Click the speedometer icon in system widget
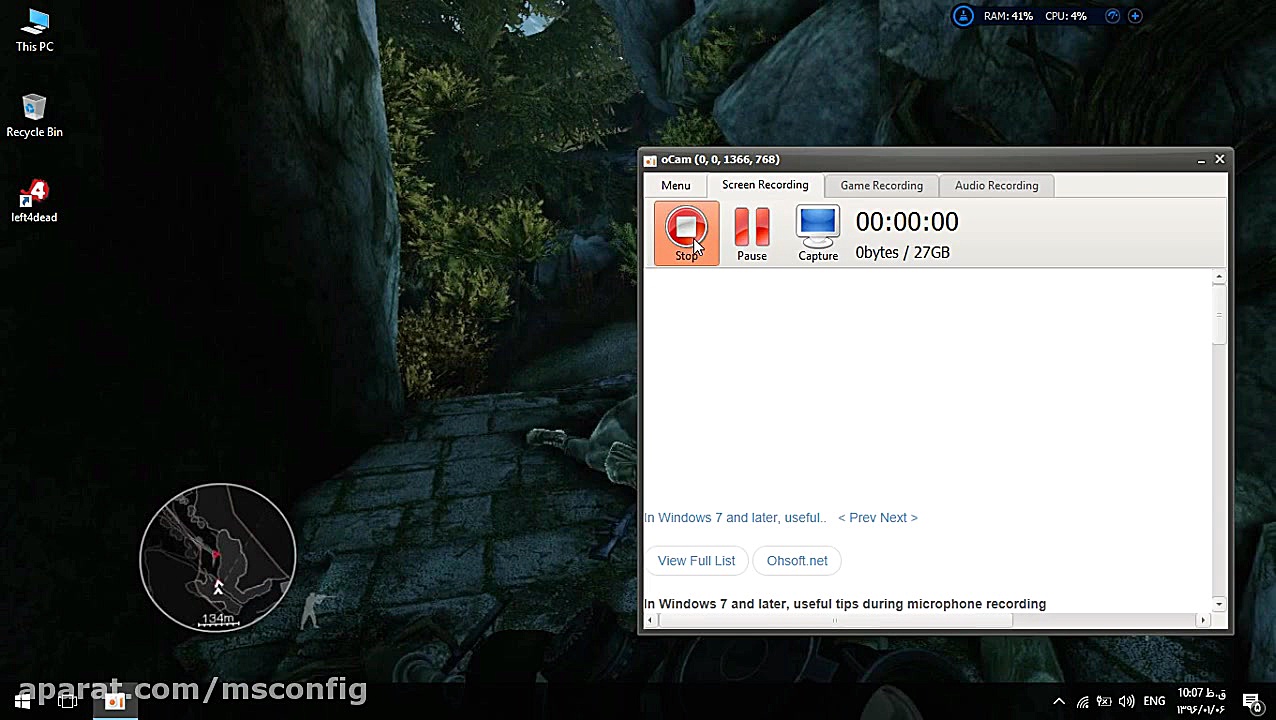 (1113, 16)
